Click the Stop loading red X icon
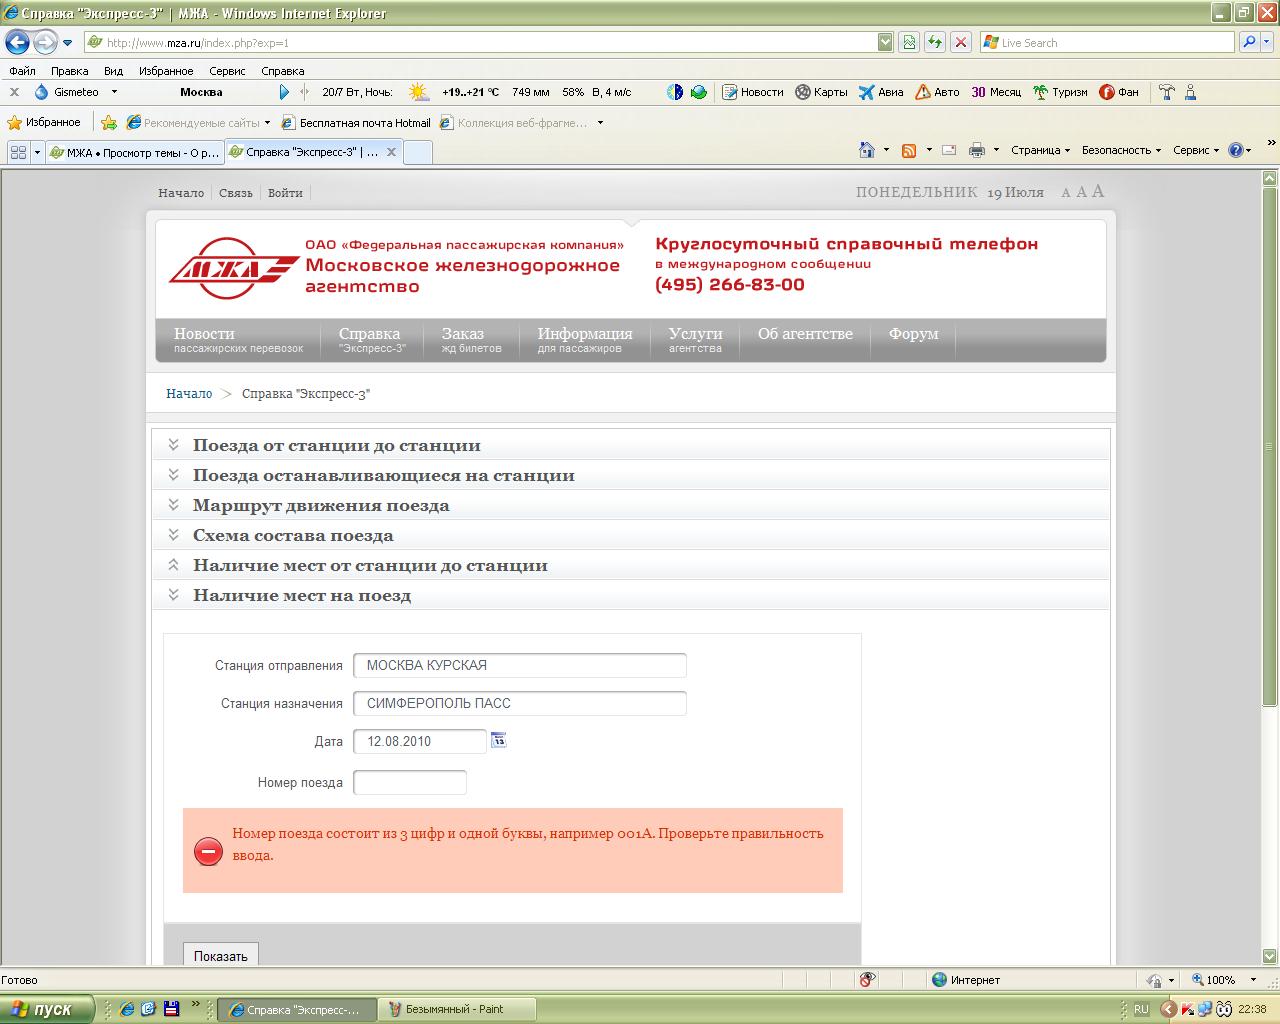 click(960, 42)
